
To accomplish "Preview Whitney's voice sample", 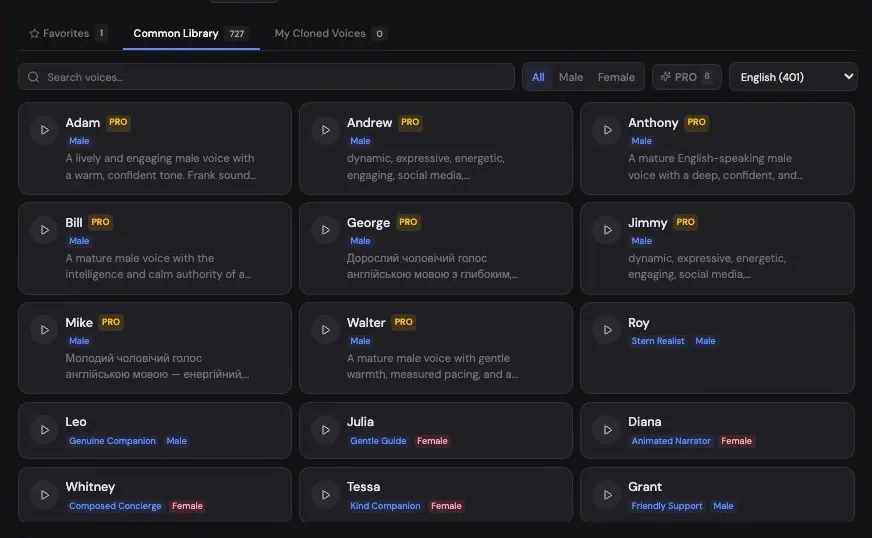I will [x=44, y=495].
